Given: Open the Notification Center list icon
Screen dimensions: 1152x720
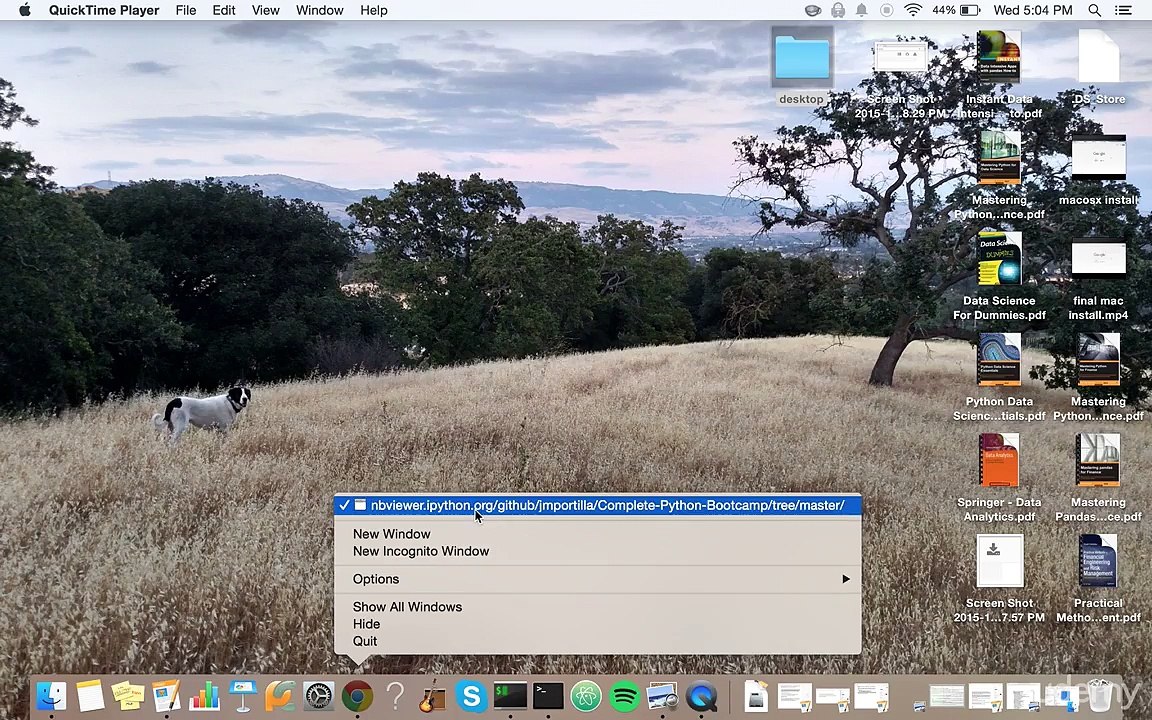Looking at the screenshot, I should [x=1124, y=10].
